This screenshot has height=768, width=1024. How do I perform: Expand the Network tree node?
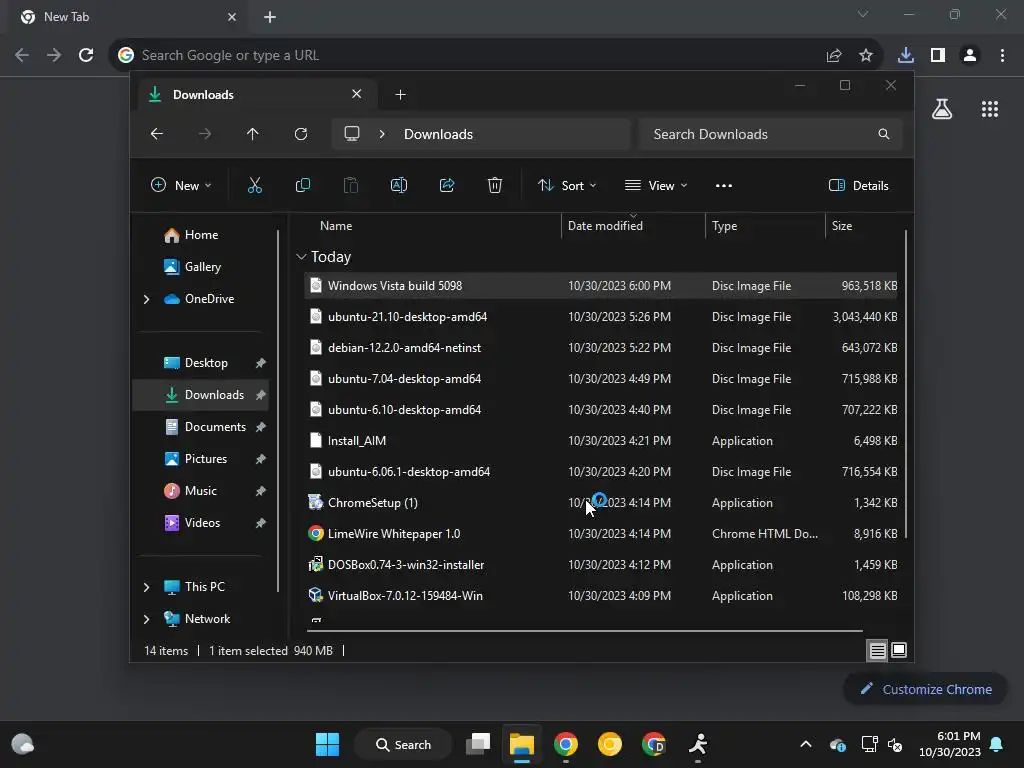(x=146, y=619)
